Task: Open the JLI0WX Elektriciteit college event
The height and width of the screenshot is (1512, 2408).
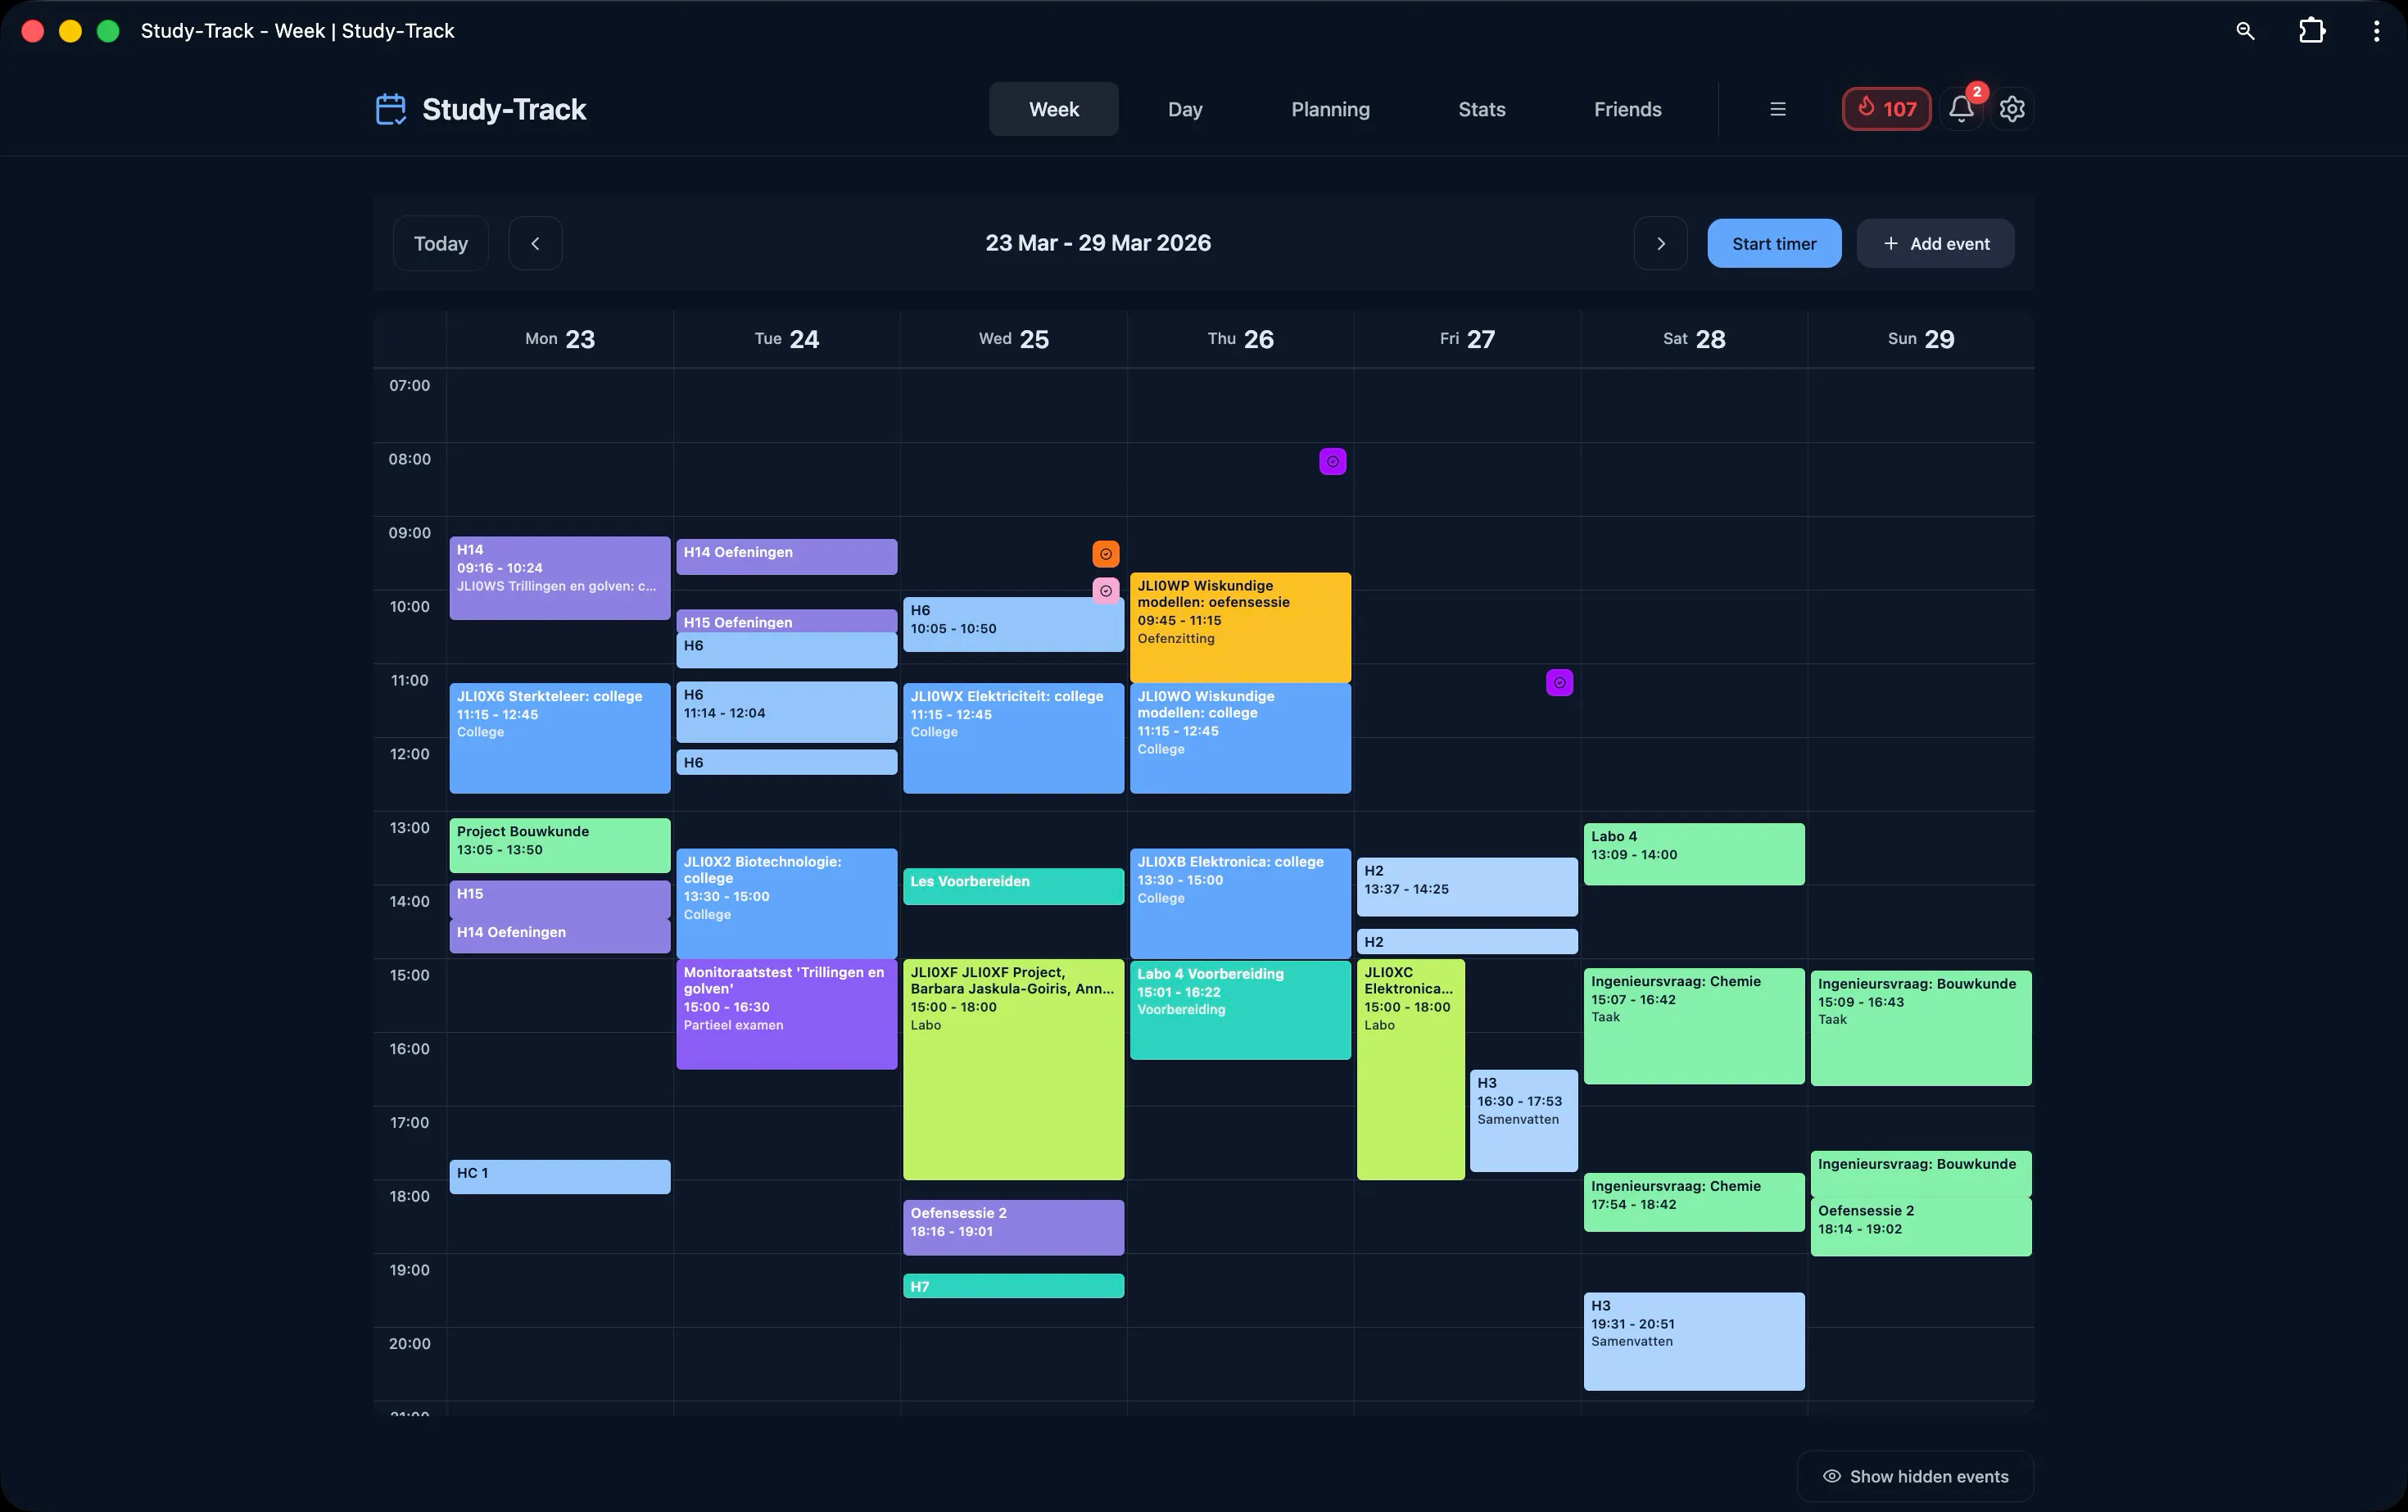Action: tap(1013, 738)
